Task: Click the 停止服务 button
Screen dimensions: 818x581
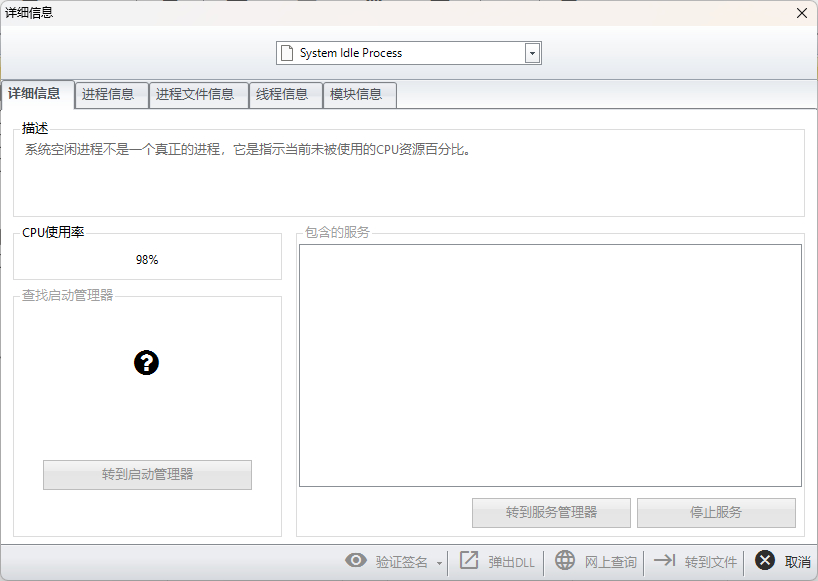Action: pyautogui.click(x=716, y=513)
